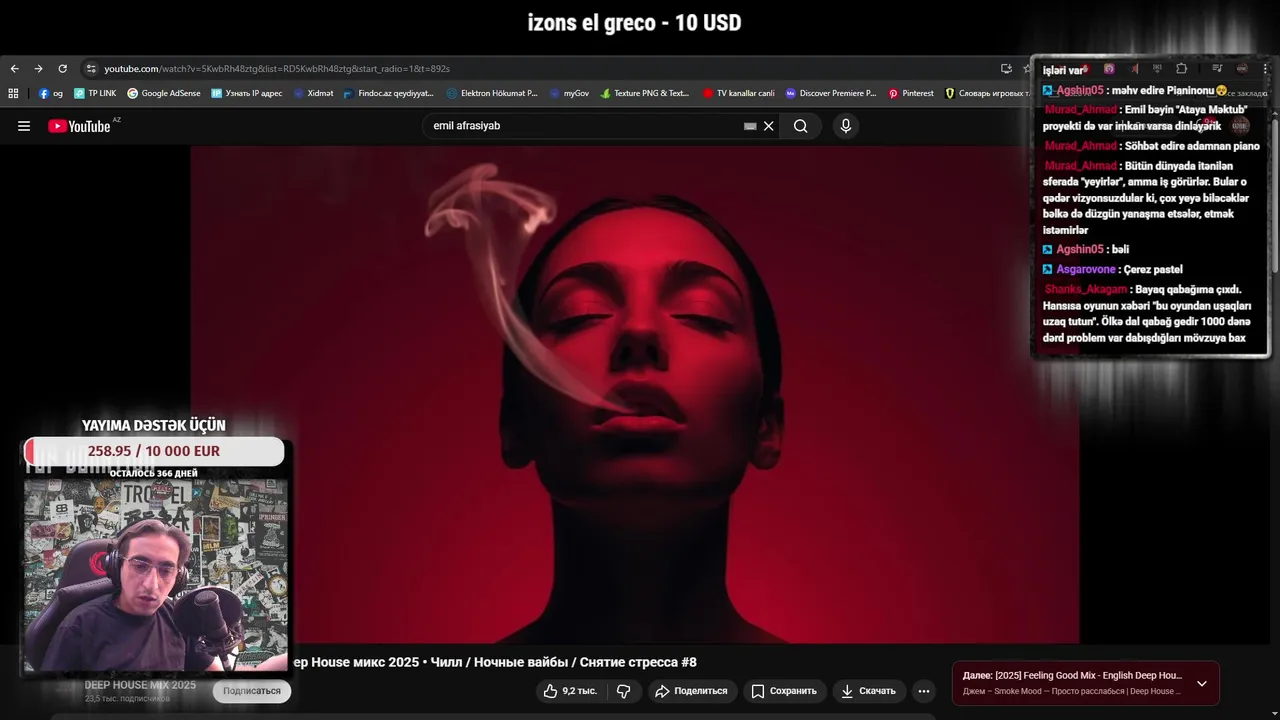Like the video with 9,2 тыс. likes

tap(570, 691)
